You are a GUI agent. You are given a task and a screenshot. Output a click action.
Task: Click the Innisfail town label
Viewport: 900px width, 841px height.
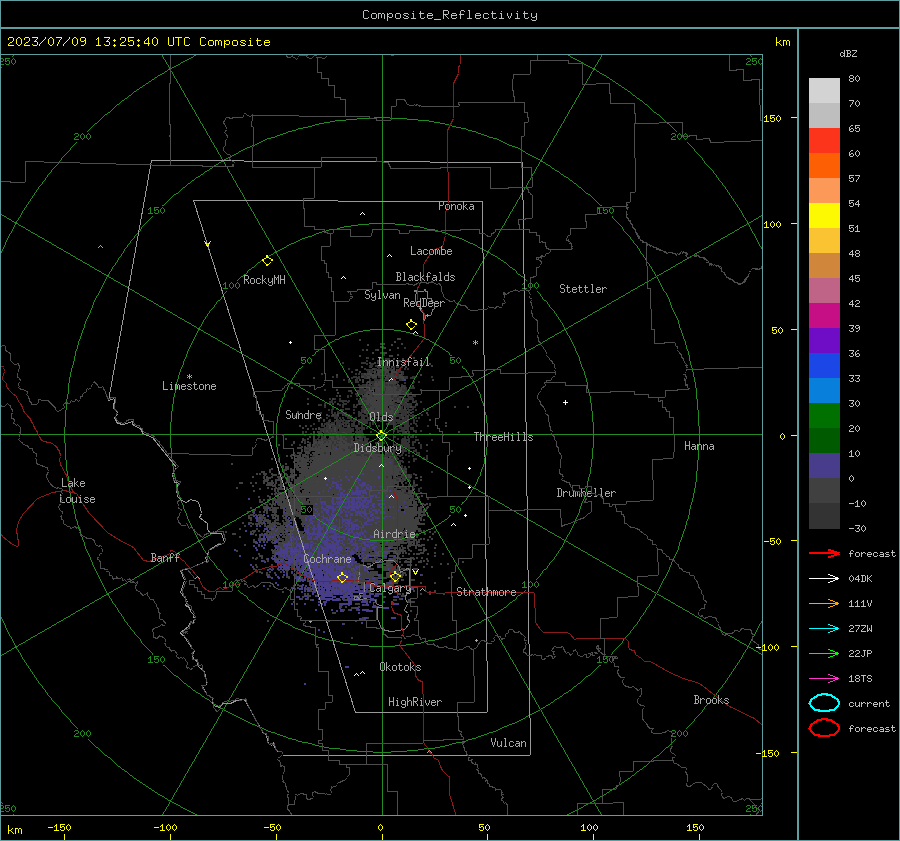[404, 362]
